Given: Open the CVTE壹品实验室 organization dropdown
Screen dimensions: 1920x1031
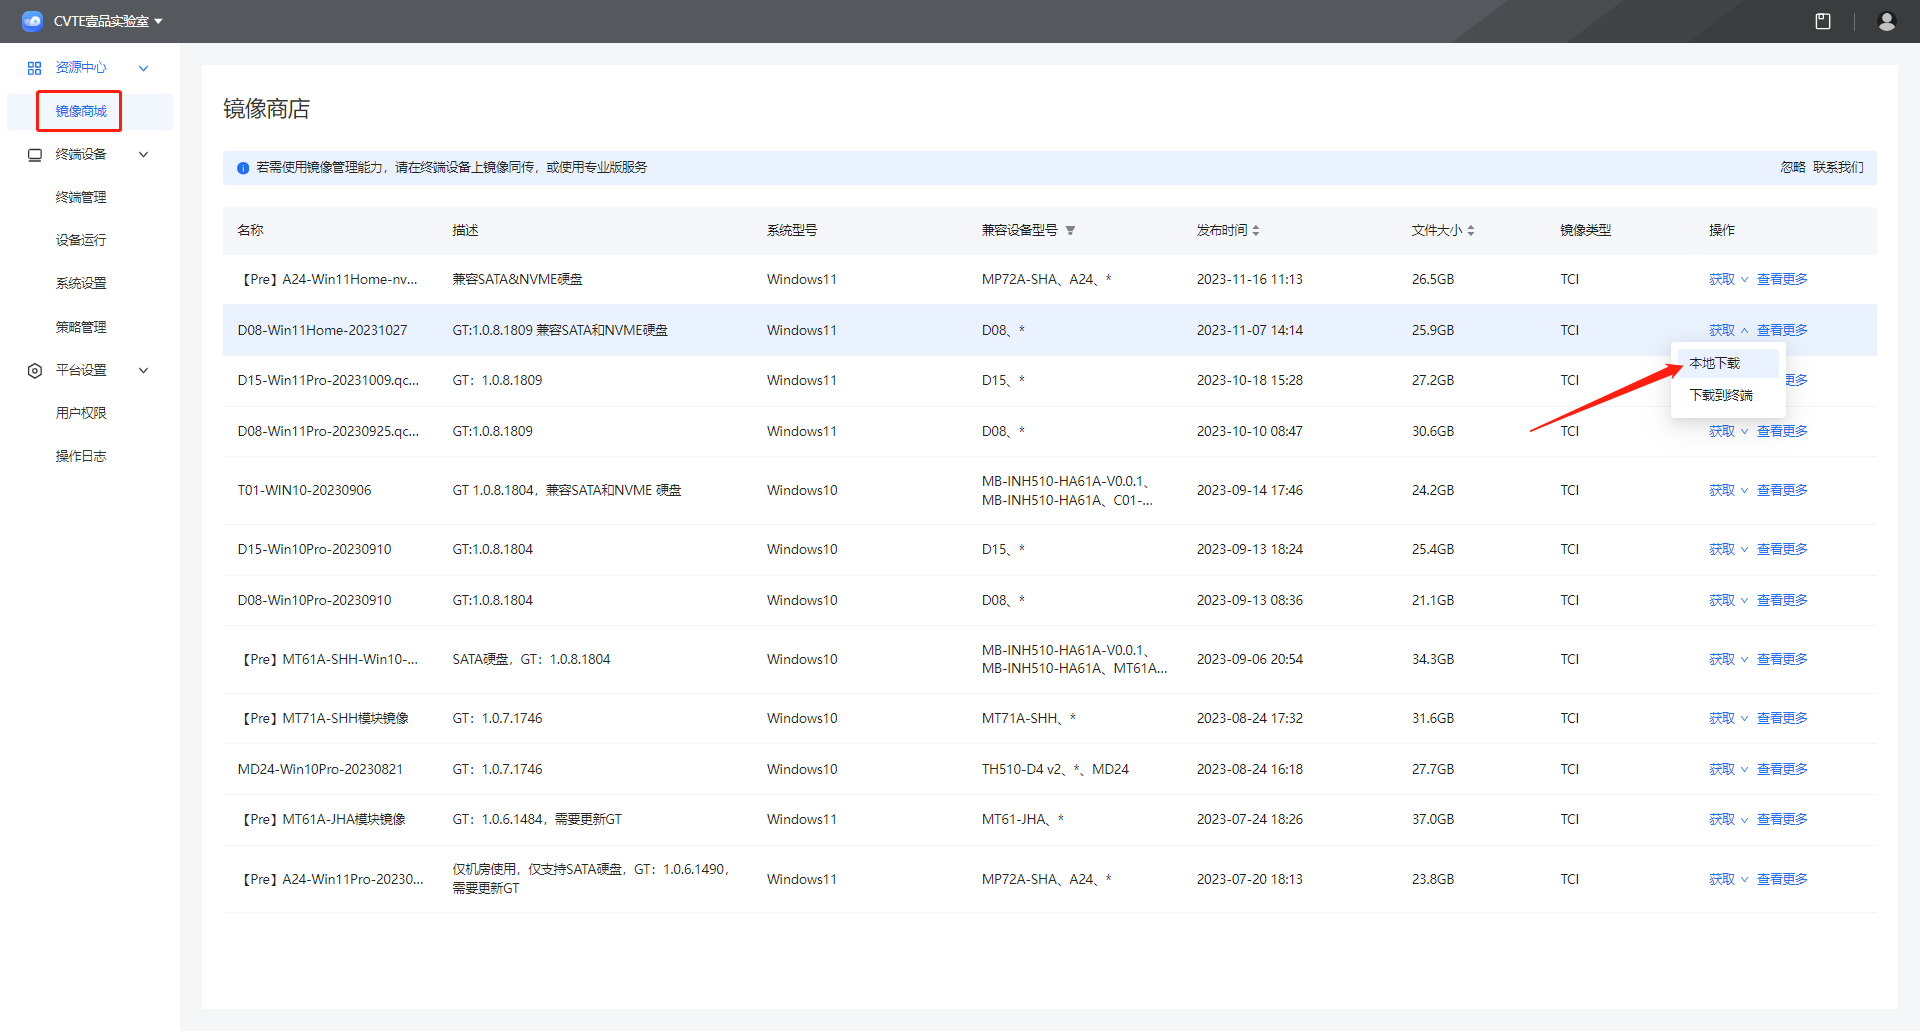Looking at the screenshot, I should click(x=108, y=21).
